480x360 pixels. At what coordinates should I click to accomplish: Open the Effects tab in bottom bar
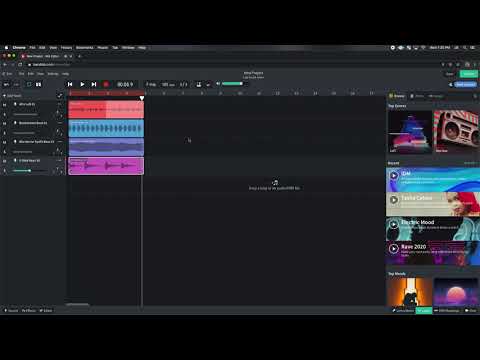(29, 310)
